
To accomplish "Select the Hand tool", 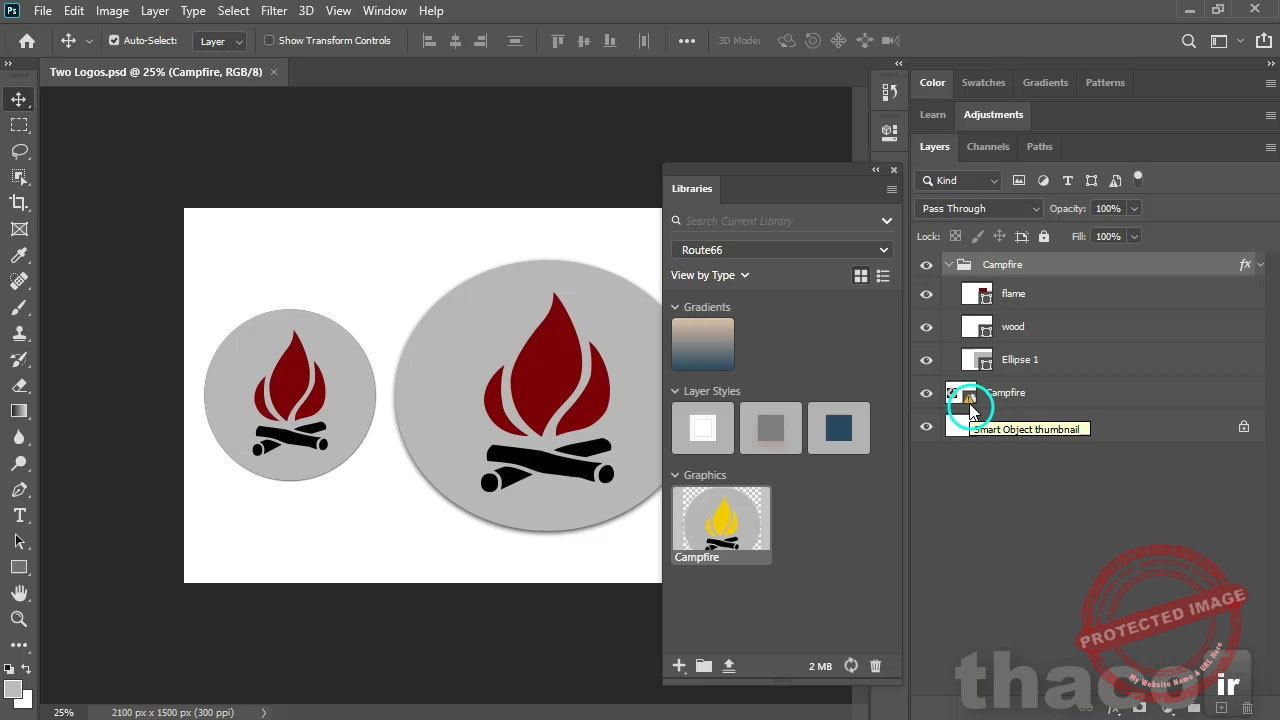I will (x=20, y=592).
